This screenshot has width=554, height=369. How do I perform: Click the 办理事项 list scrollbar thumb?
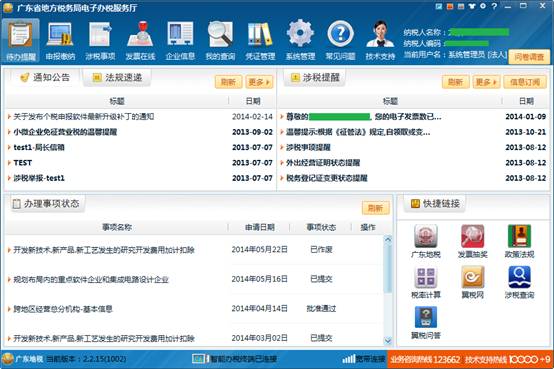pyautogui.click(x=388, y=268)
